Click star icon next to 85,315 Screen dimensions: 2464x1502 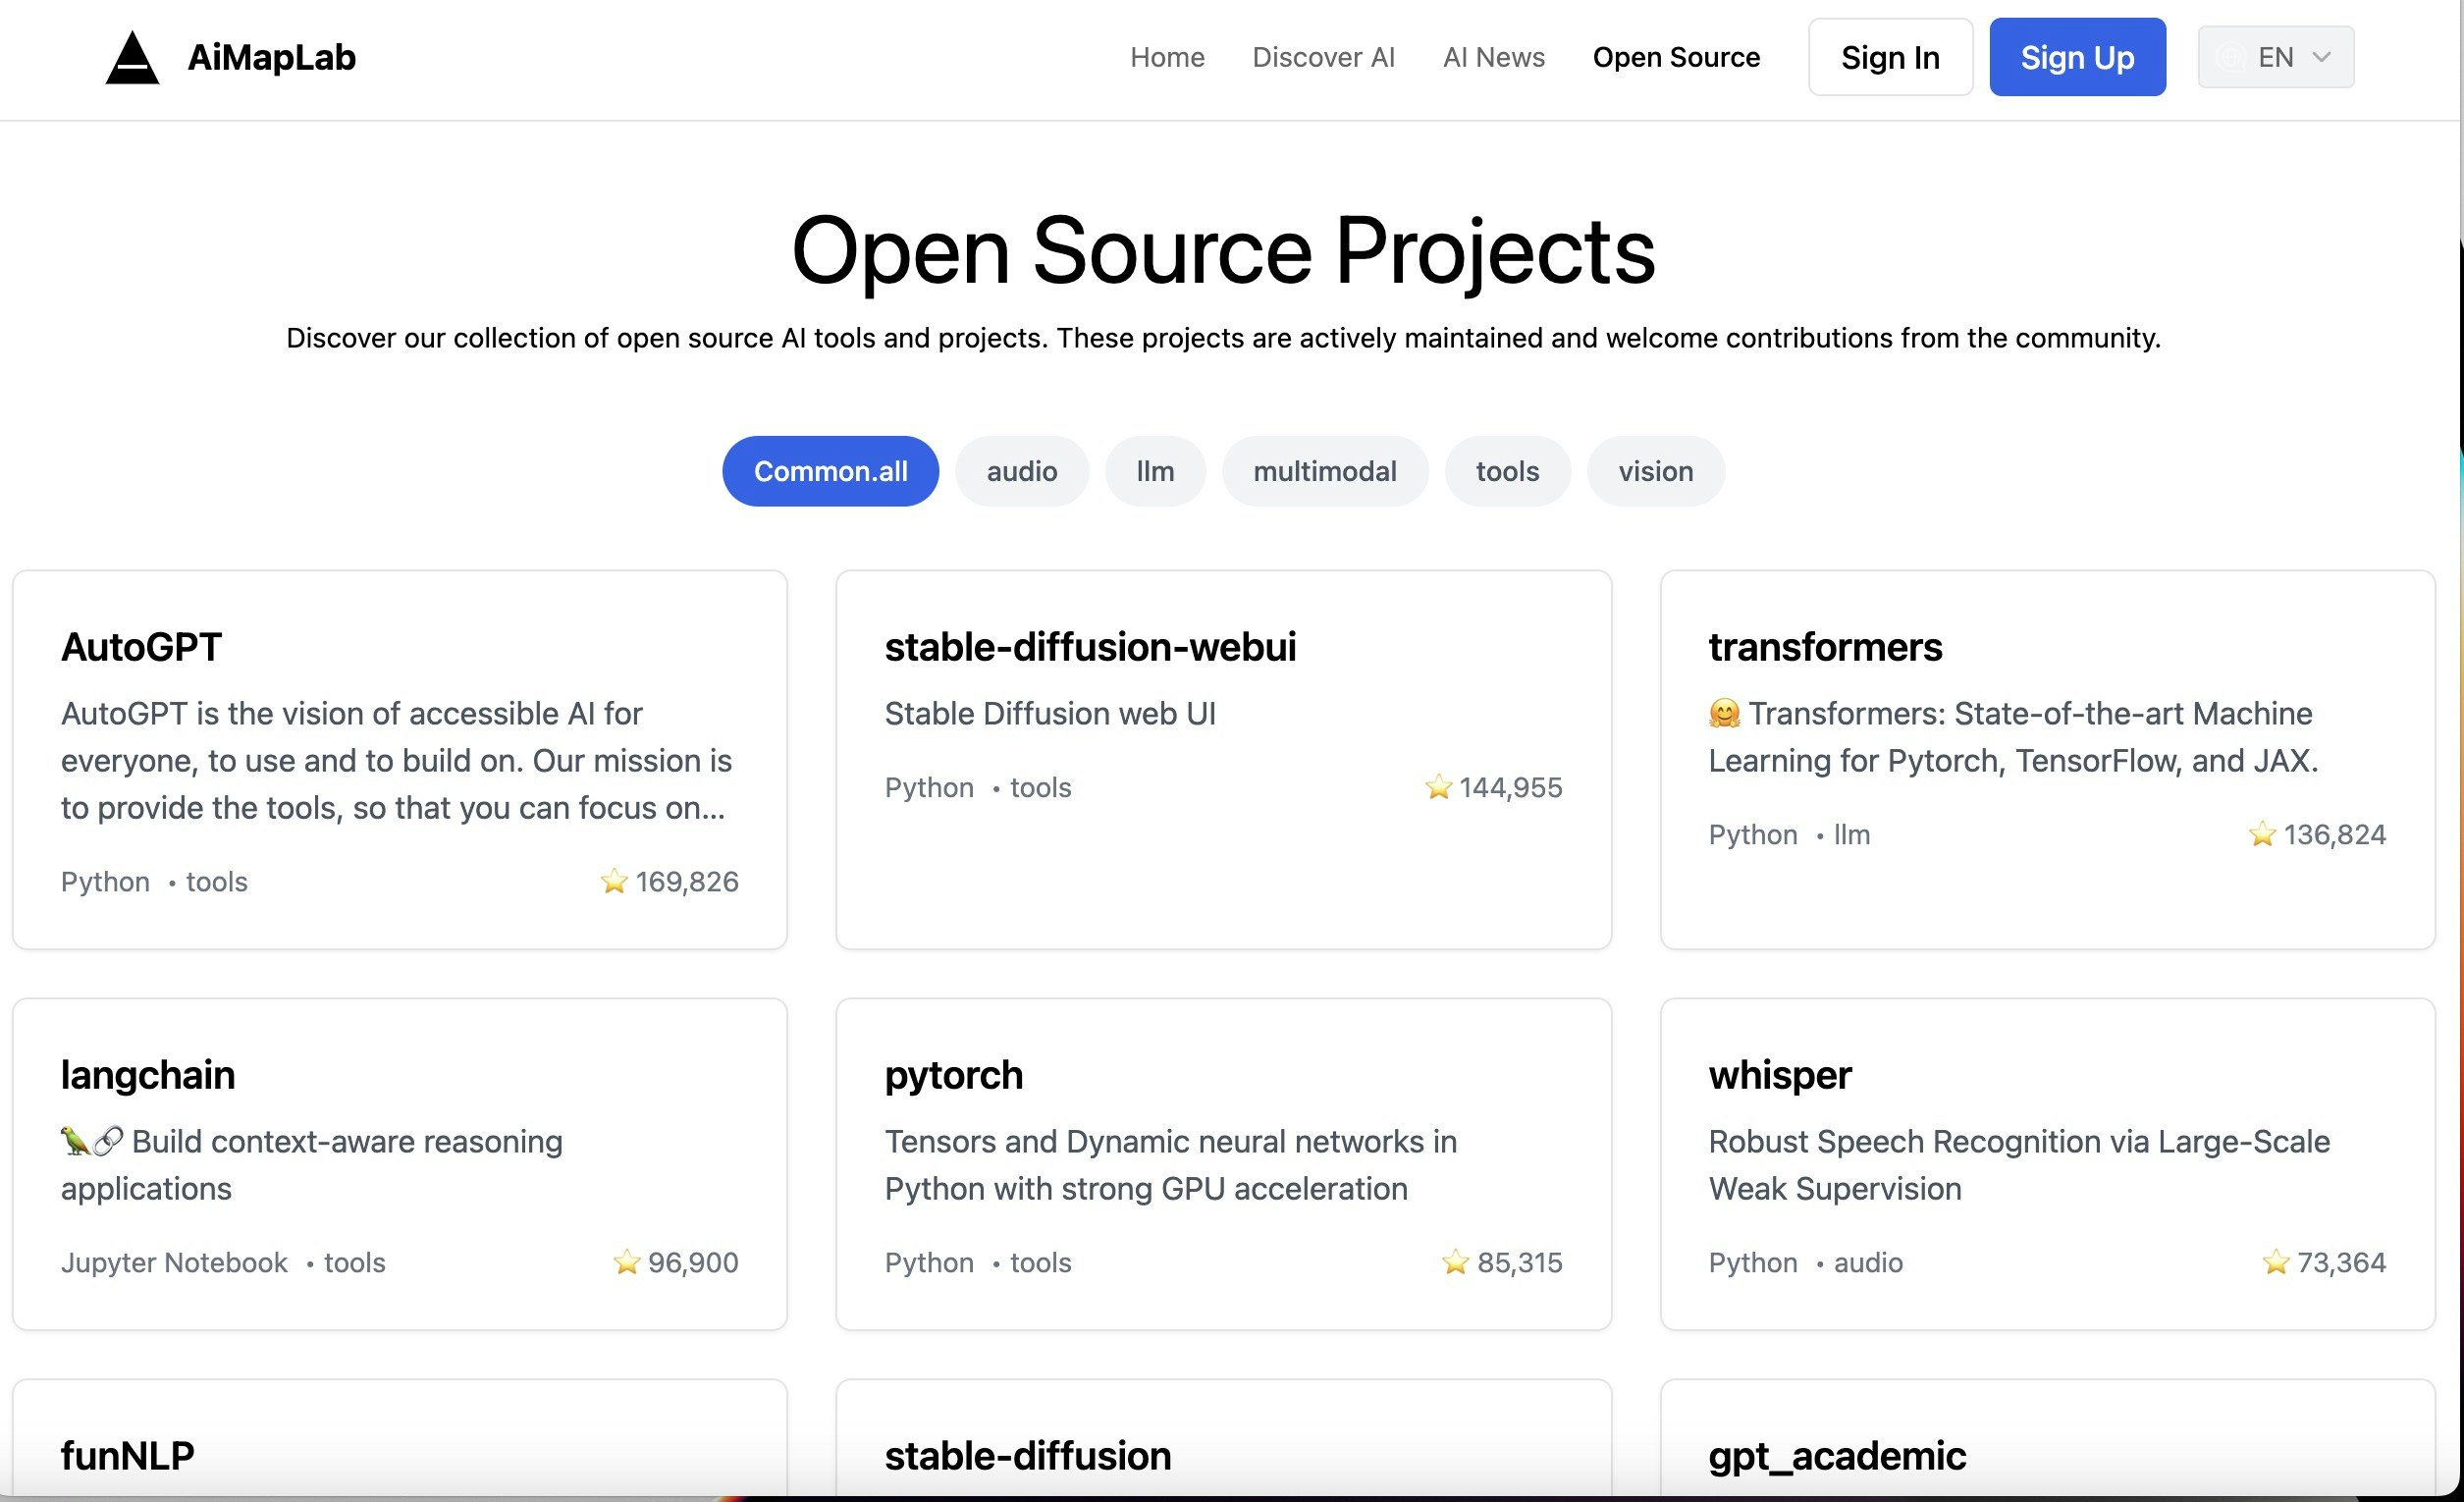pos(1455,1262)
